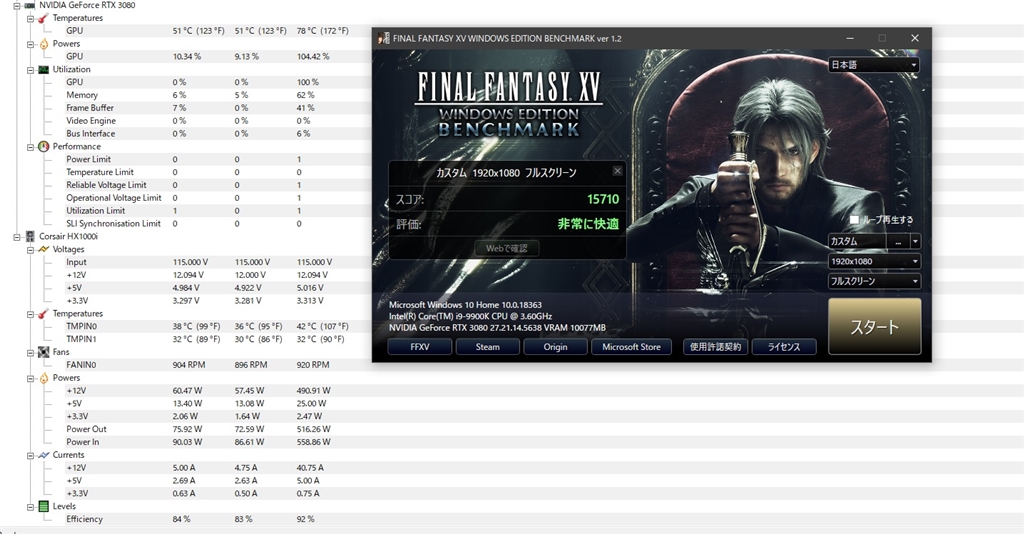Click the 920 RPM fan value
The image size is (1024, 534).
pyautogui.click(x=313, y=365)
